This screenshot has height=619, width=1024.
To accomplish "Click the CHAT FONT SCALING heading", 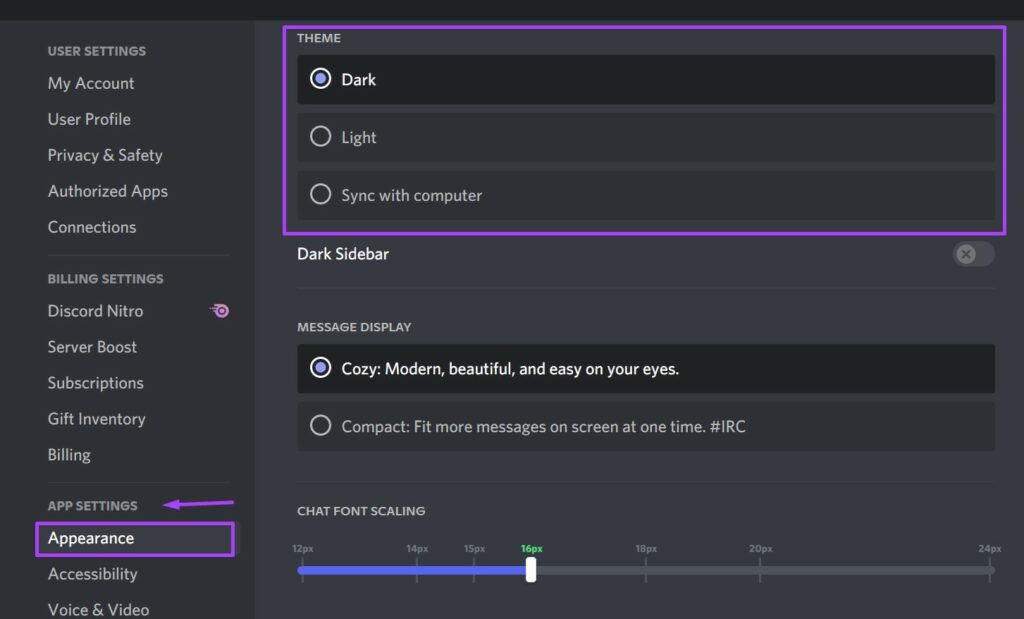I will click(x=361, y=511).
